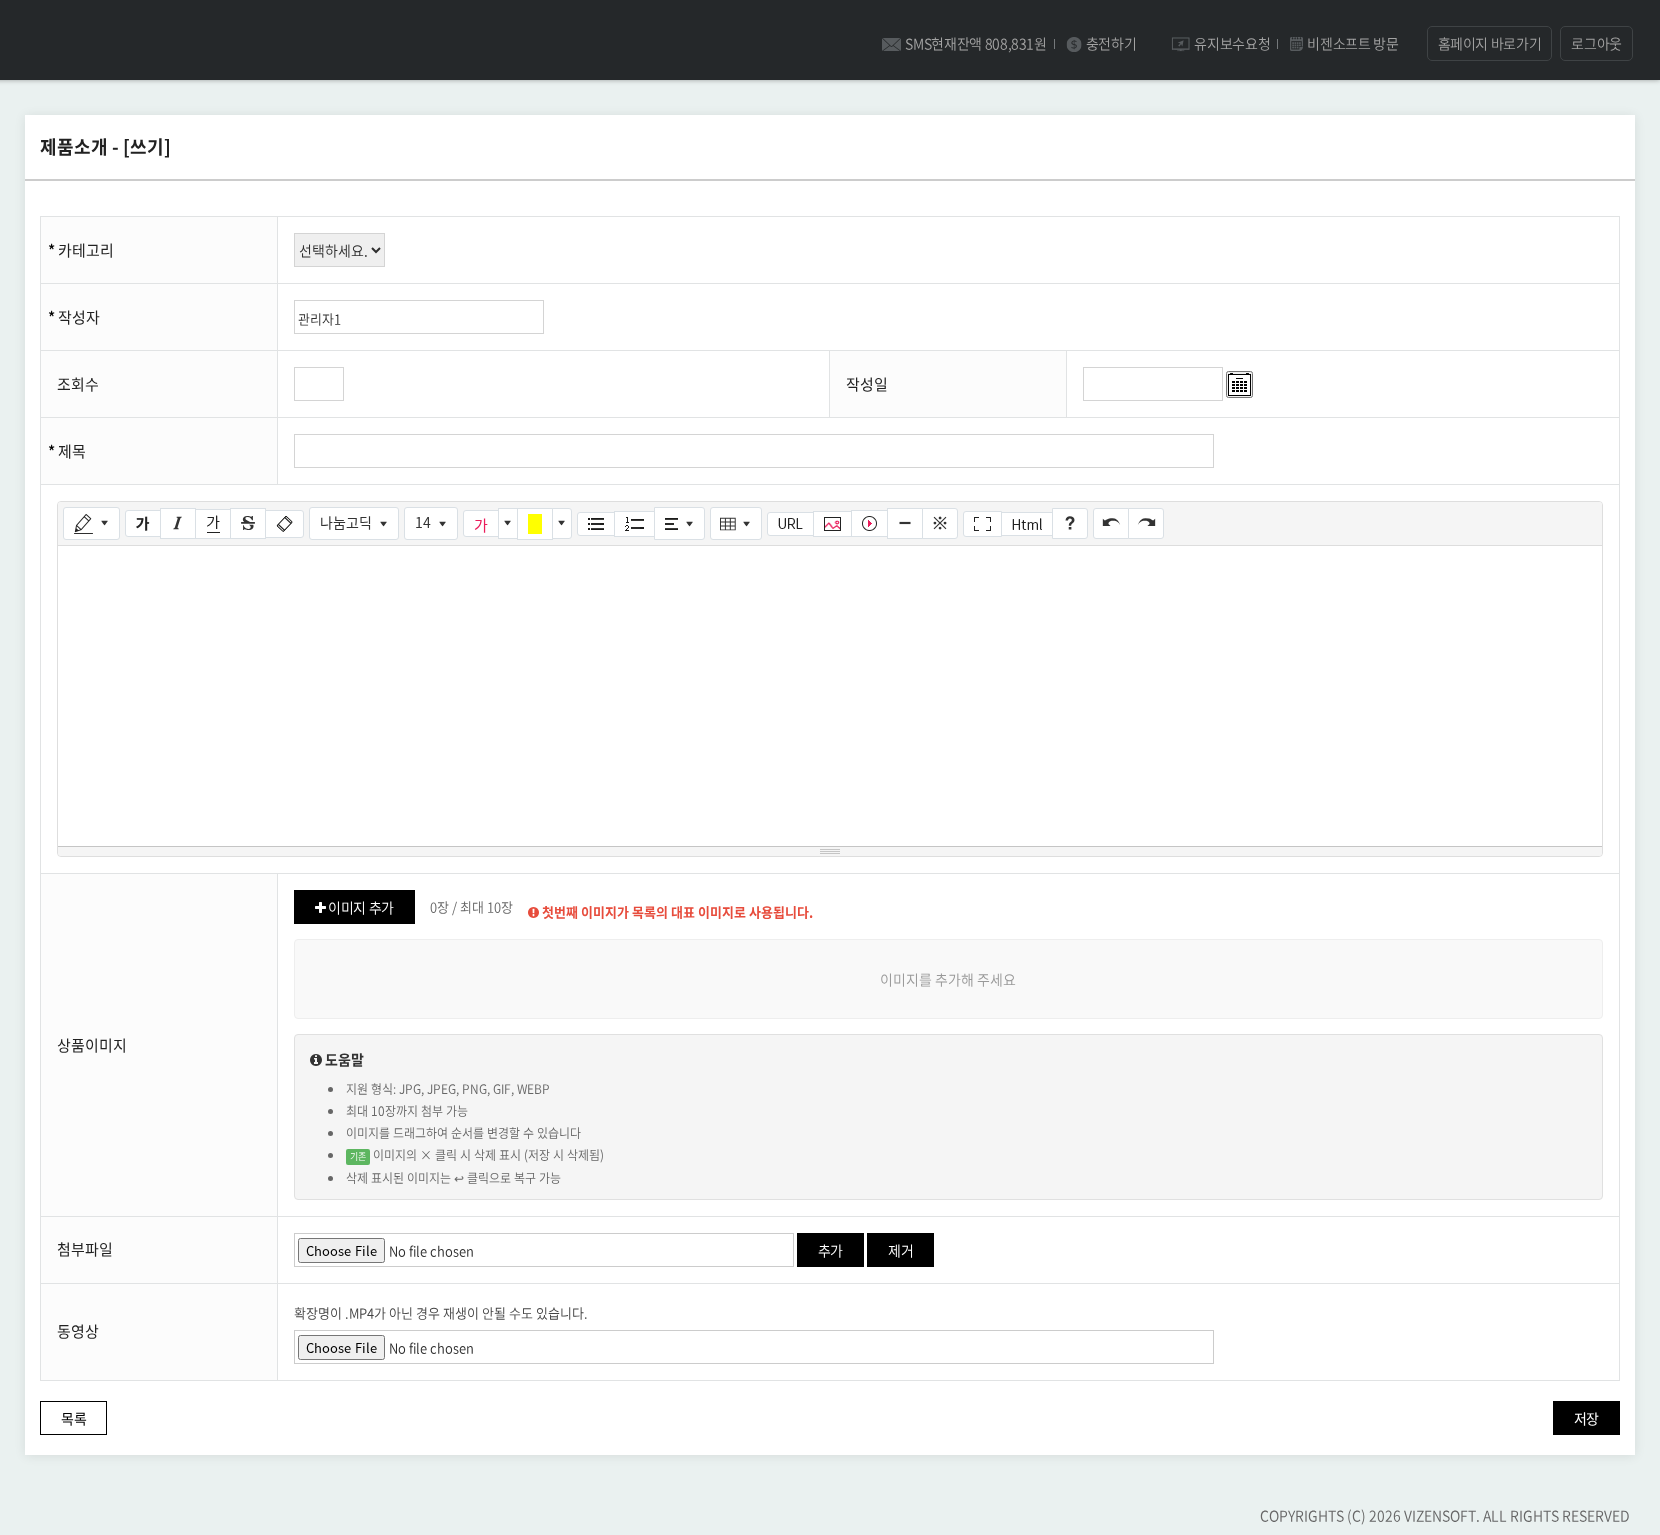1660x1535 pixels.
Task: Insert an image via editor toolbar
Action: tap(832, 524)
